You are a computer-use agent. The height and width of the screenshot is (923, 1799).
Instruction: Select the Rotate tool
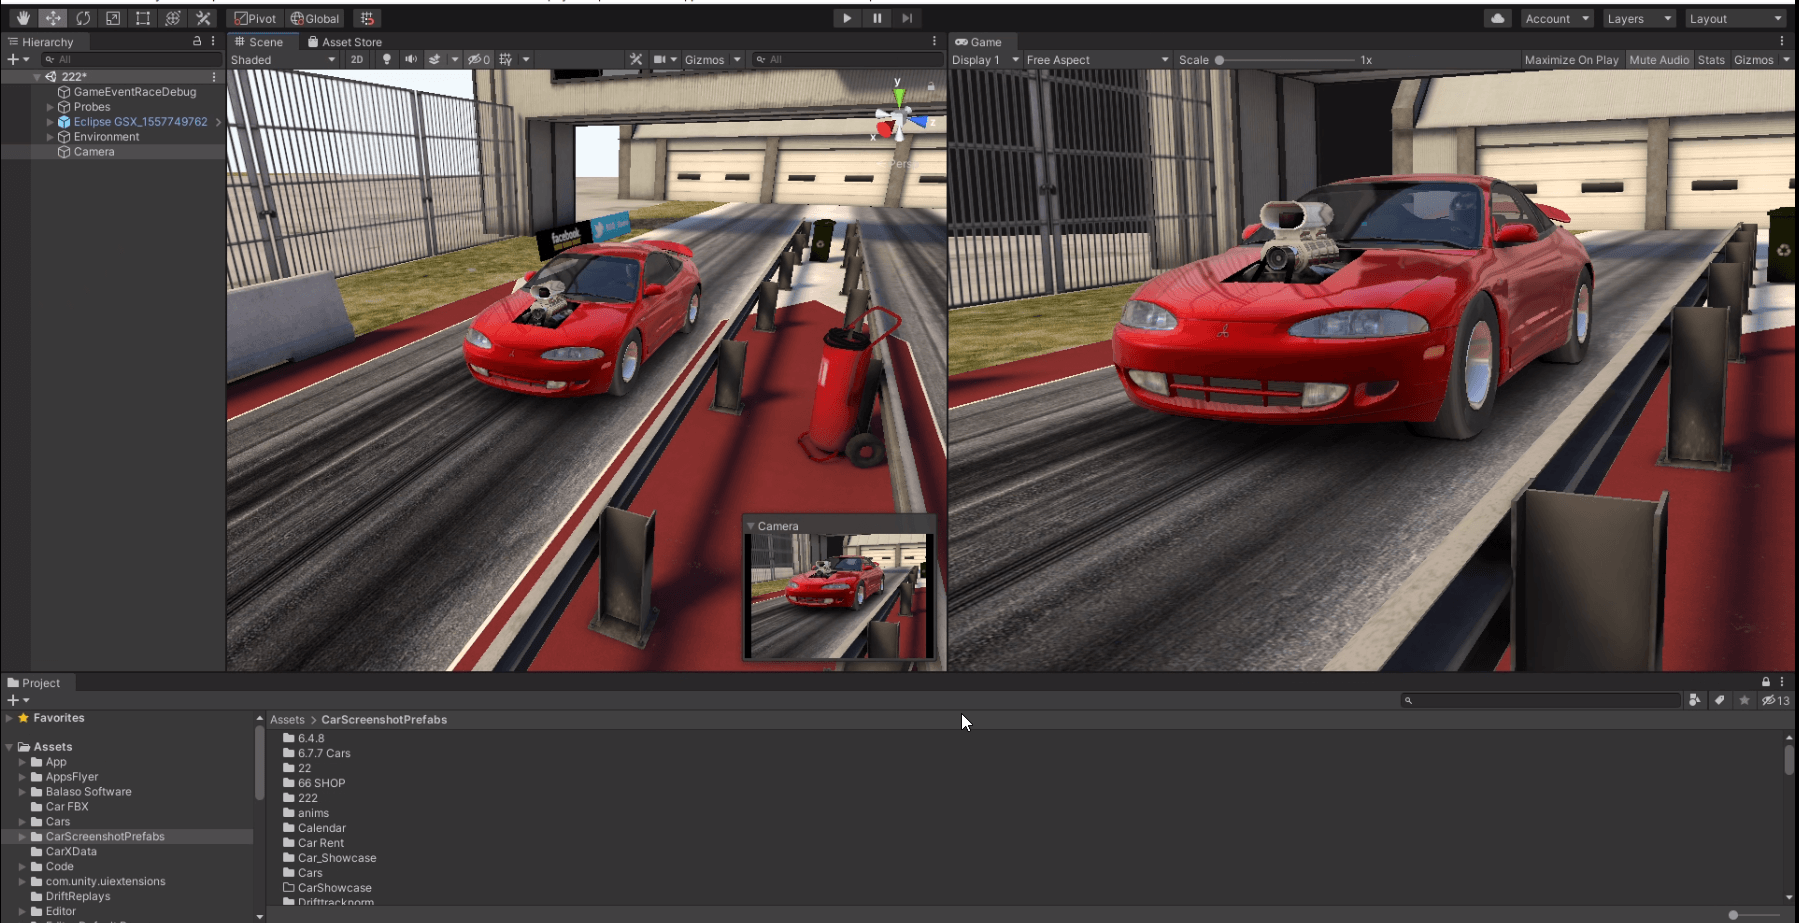[x=83, y=18]
